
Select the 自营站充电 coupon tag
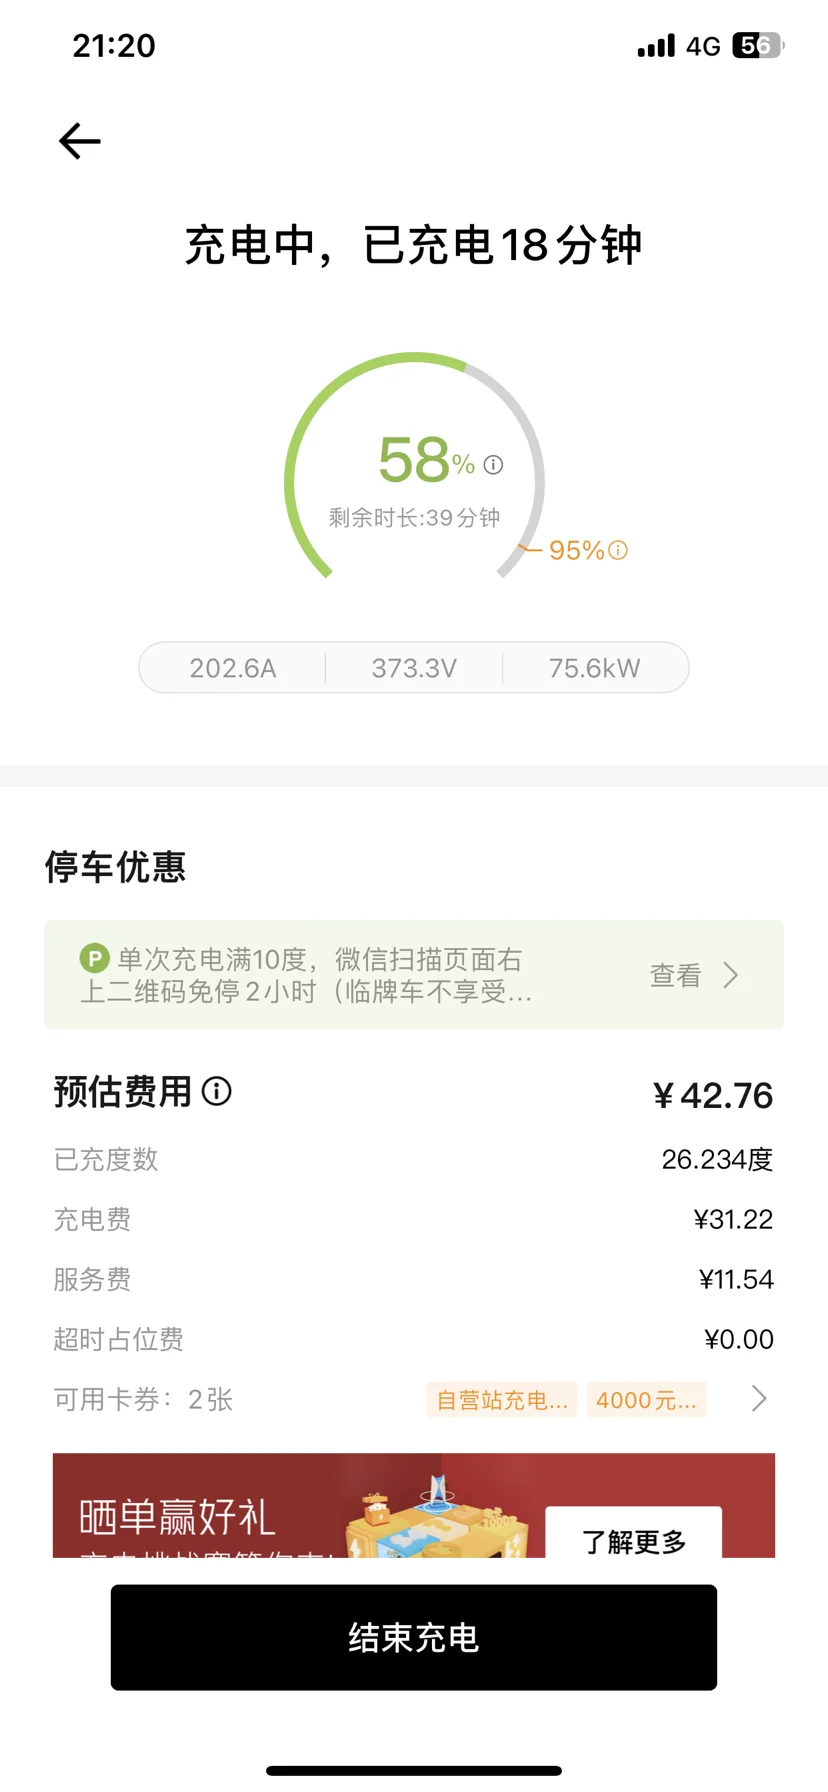click(502, 1400)
